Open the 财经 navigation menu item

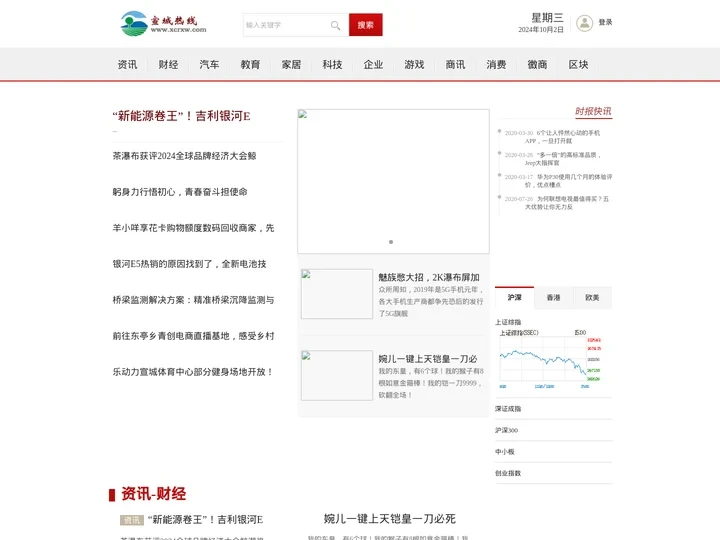coord(168,65)
